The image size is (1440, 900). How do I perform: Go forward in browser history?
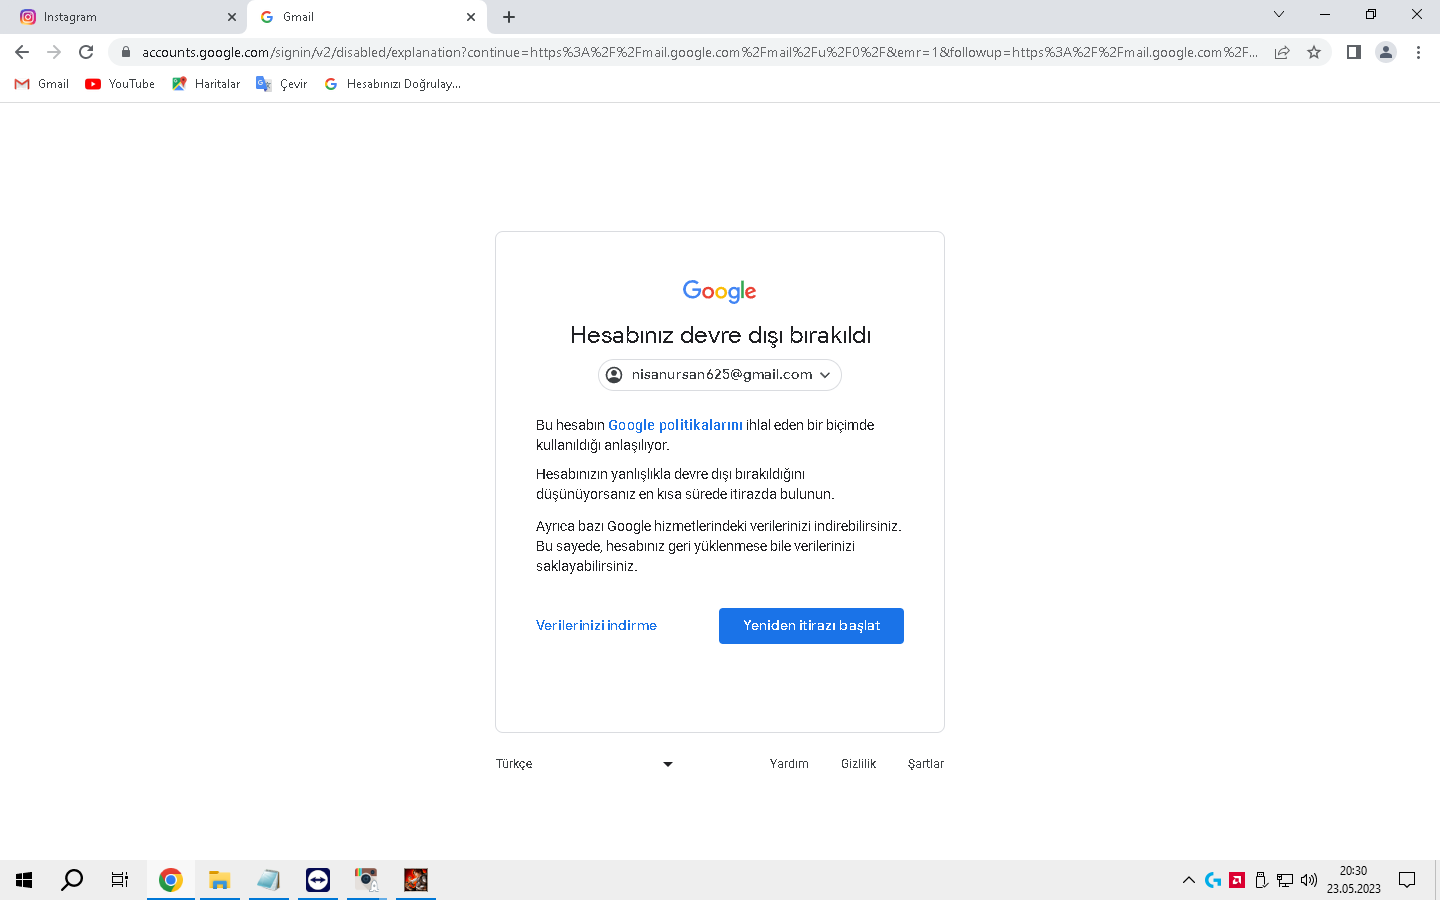pyautogui.click(x=54, y=52)
